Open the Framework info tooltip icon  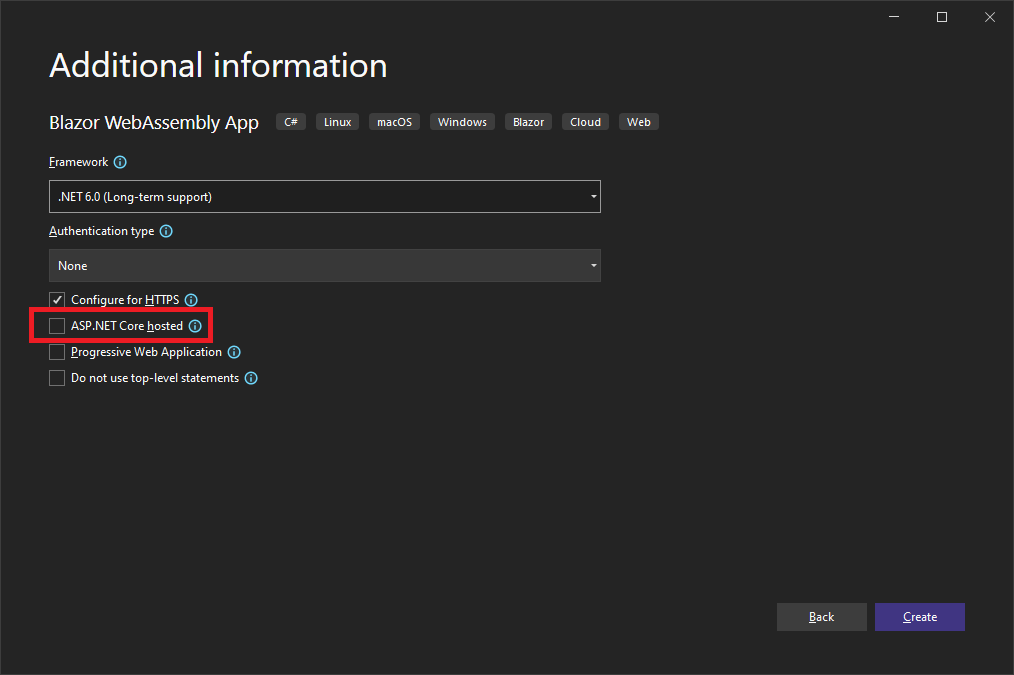point(120,162)
